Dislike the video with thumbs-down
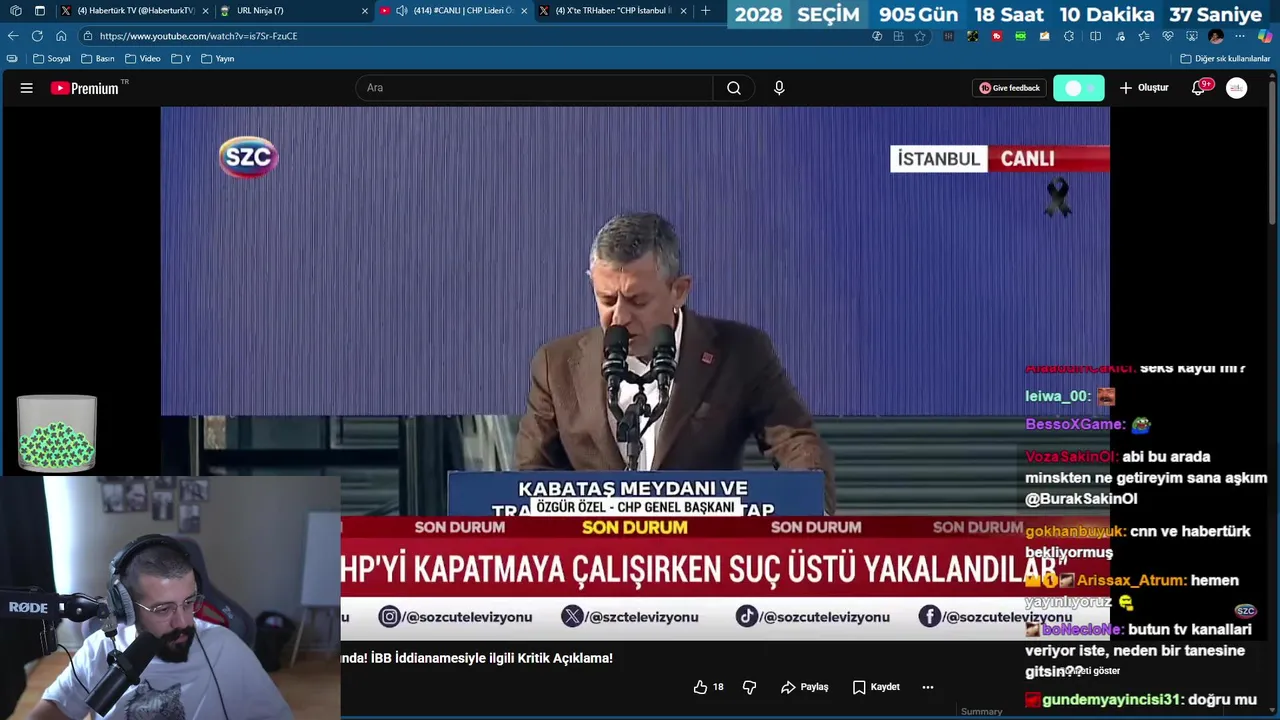This screenshot has width=1280, height=720. (749, 687)
